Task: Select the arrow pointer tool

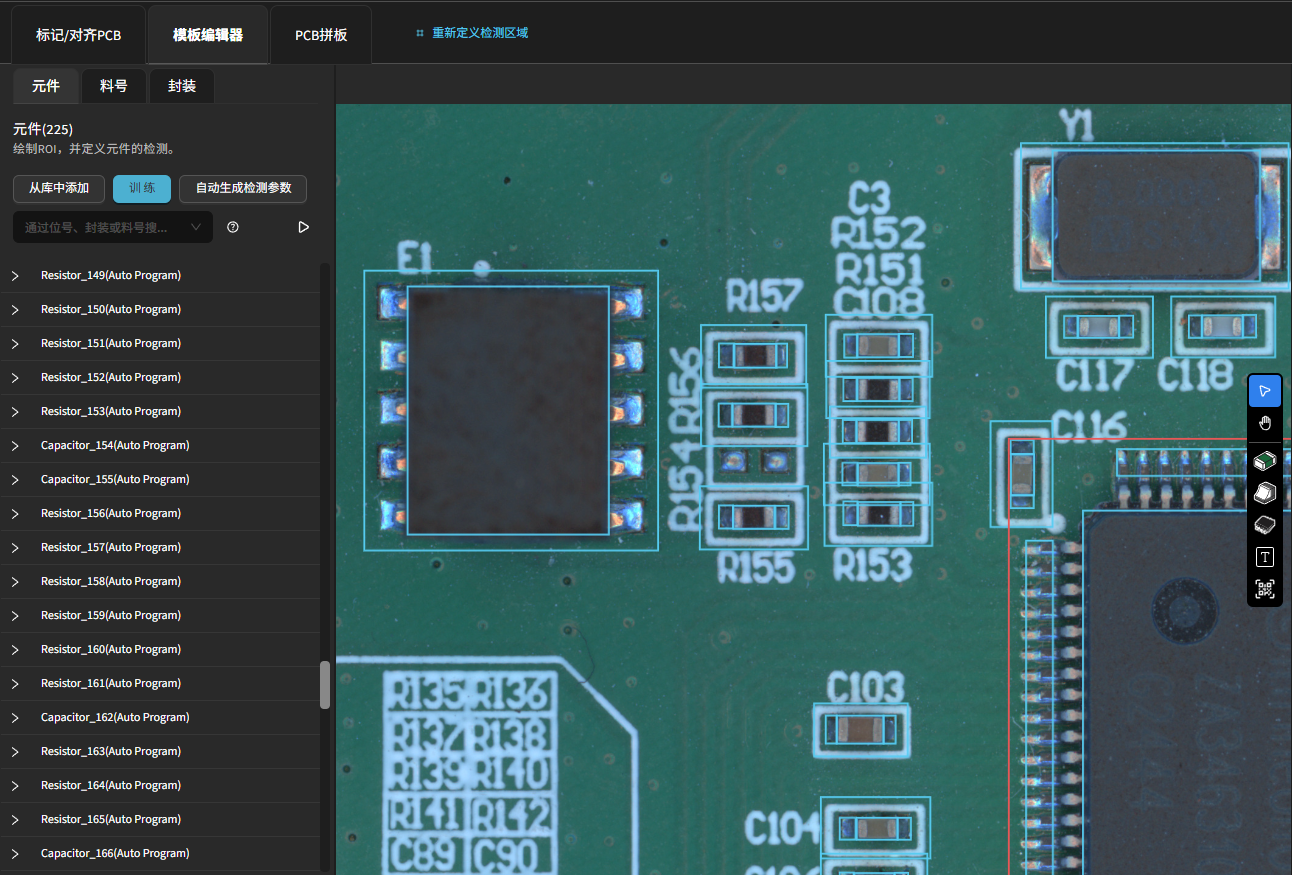Action: point(1265,391)
